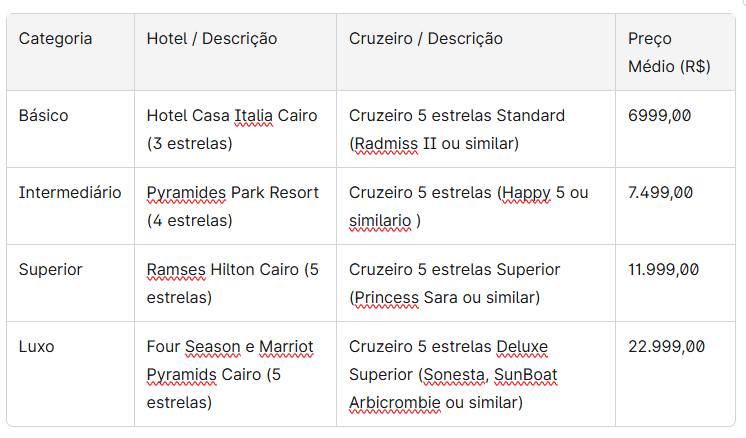Select the Básico category cell
Viewport: 746px width, 438px height.
point(44,116)
